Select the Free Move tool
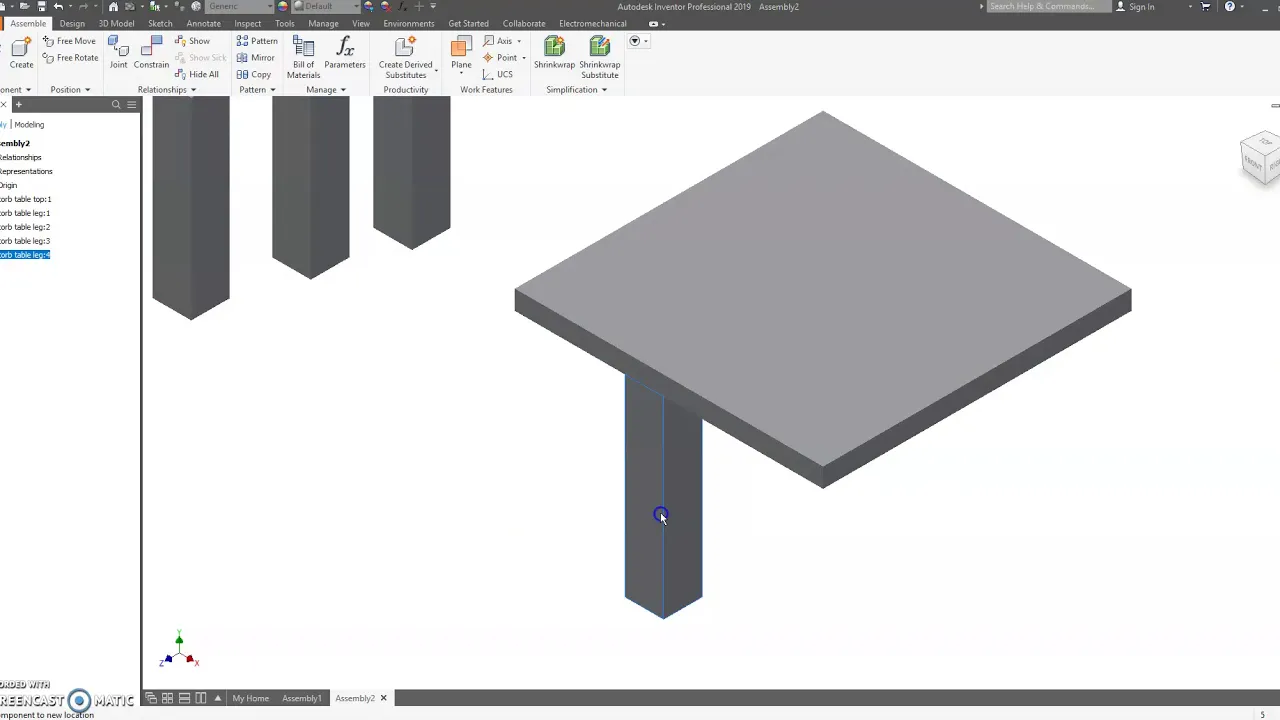 [69, 41]
